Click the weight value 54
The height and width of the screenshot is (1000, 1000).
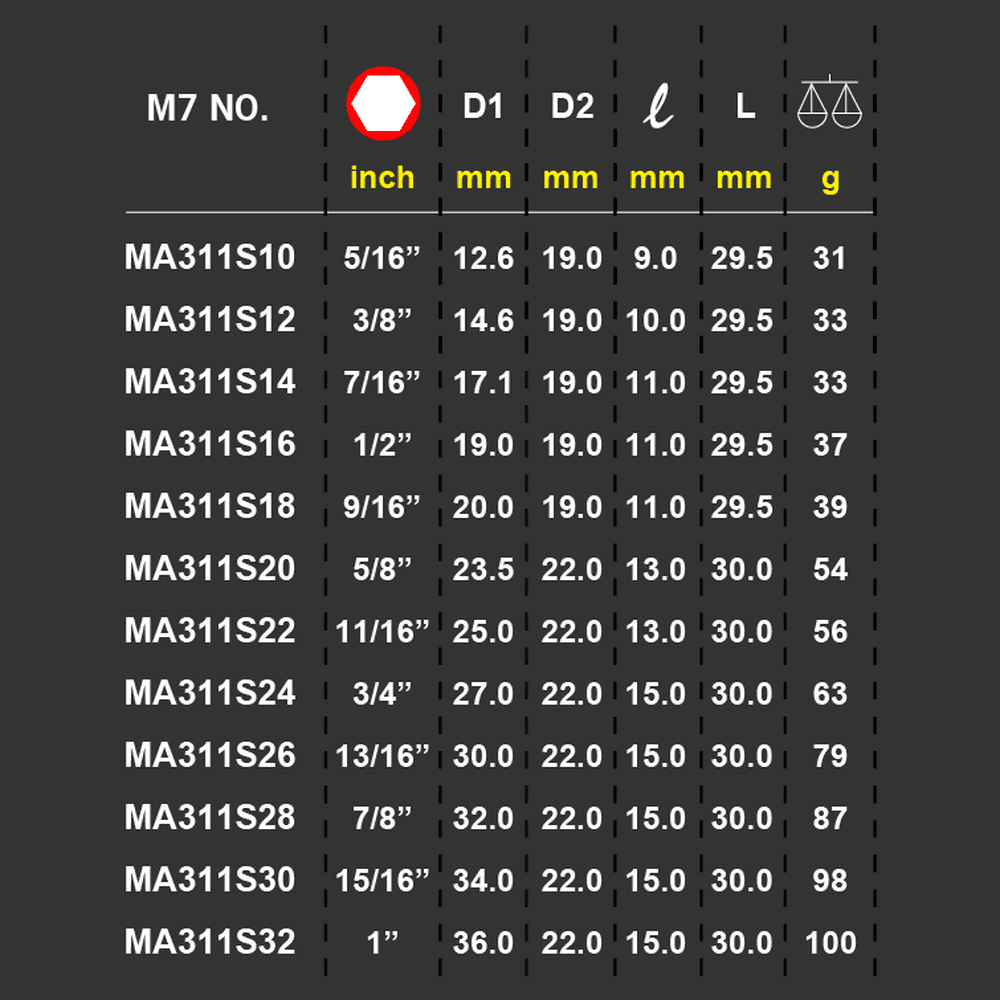[x=830, y=570]
